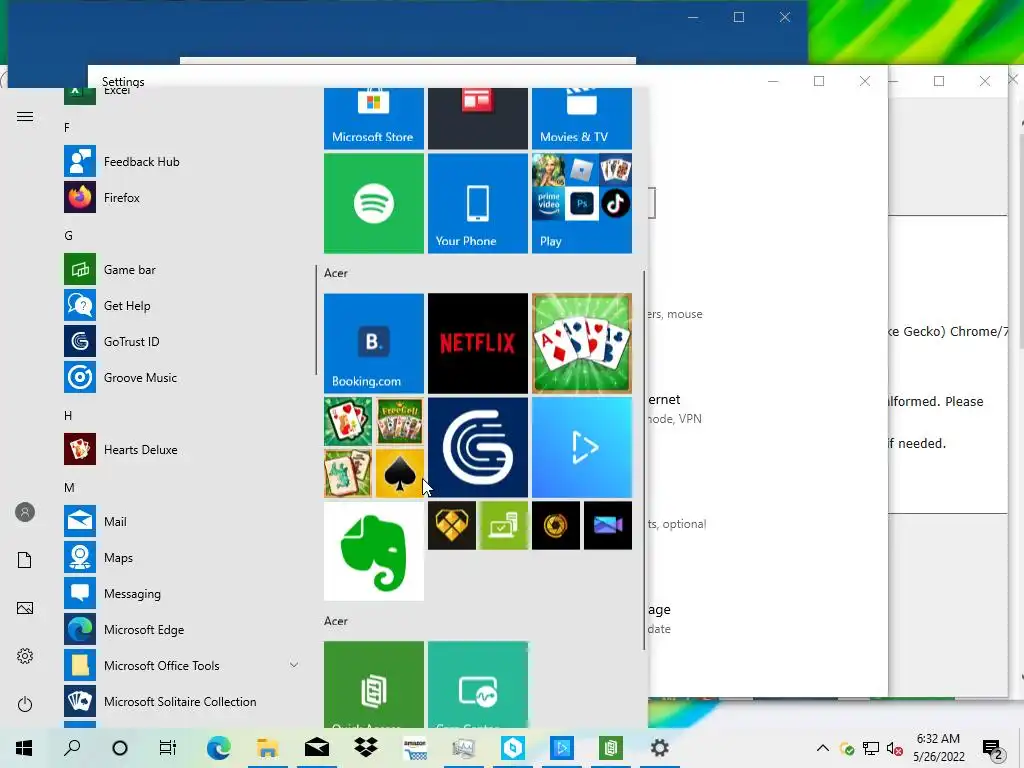1024x768 pixels.
Task: Click the muted volume tray icon
Action: point(895,748)
